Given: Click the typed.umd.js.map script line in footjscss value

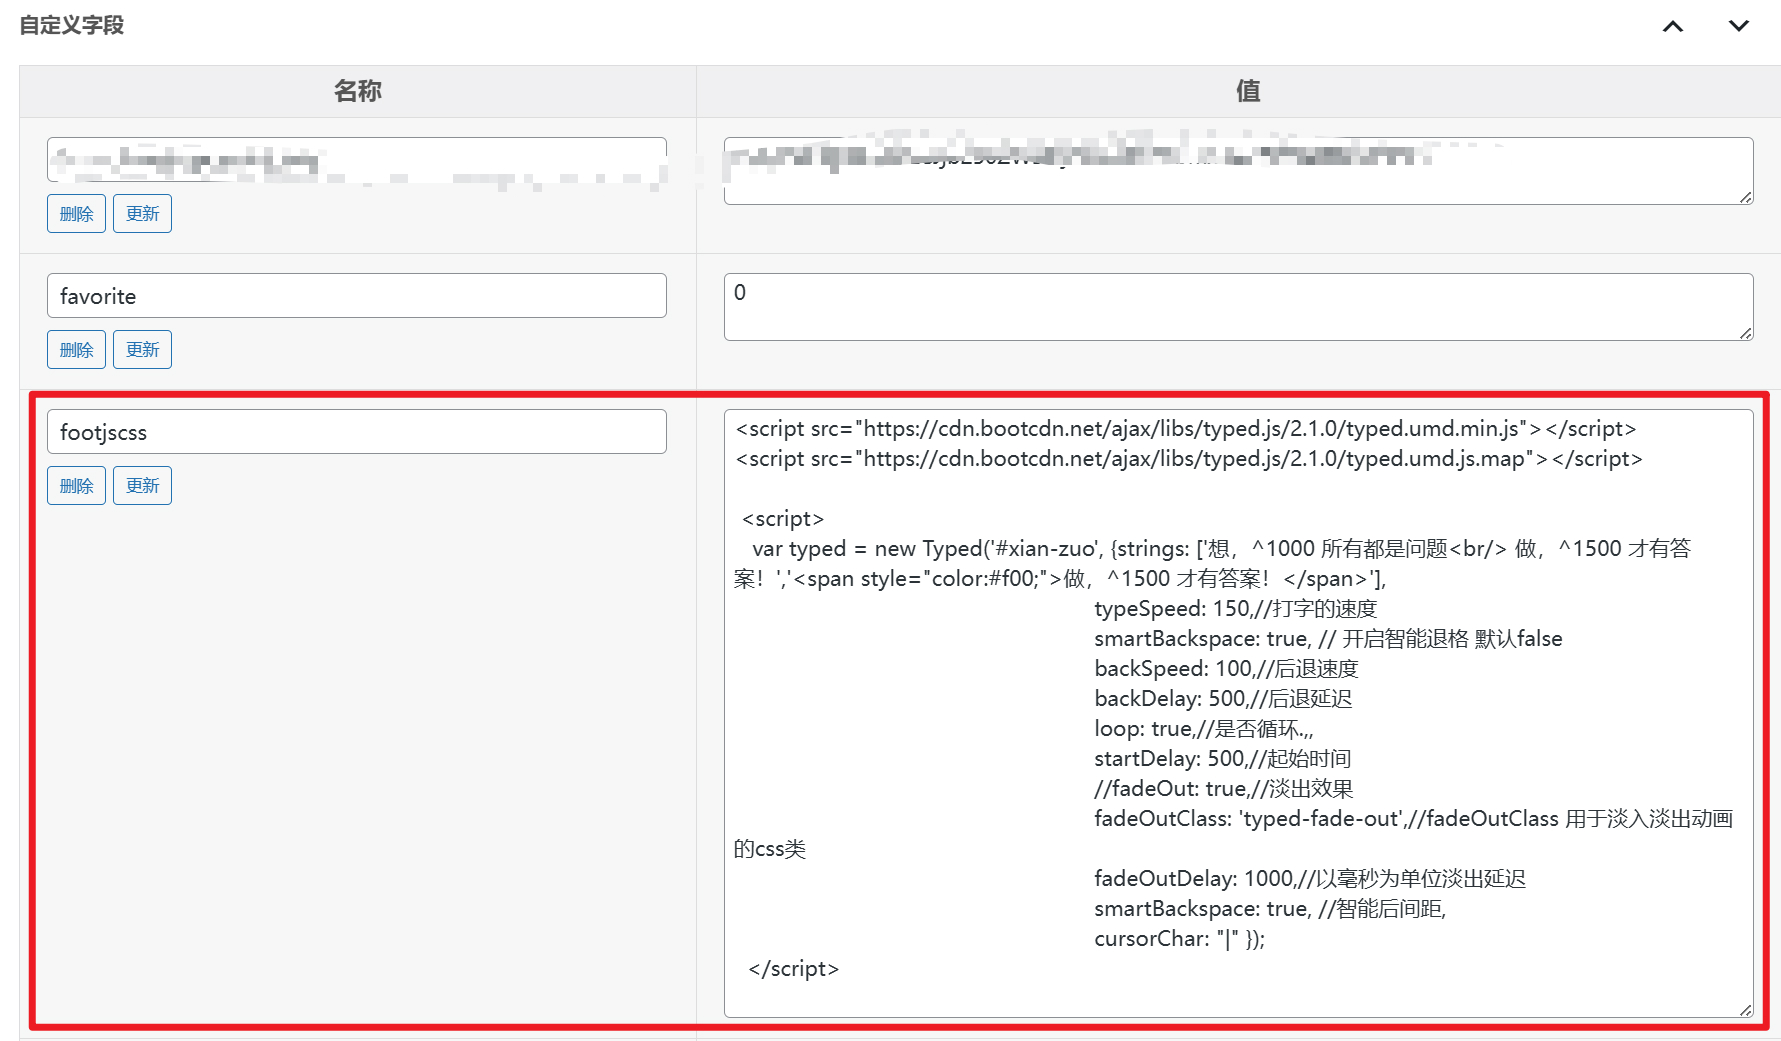Looking at the screenshot, I should click(x=1189, y=459).
